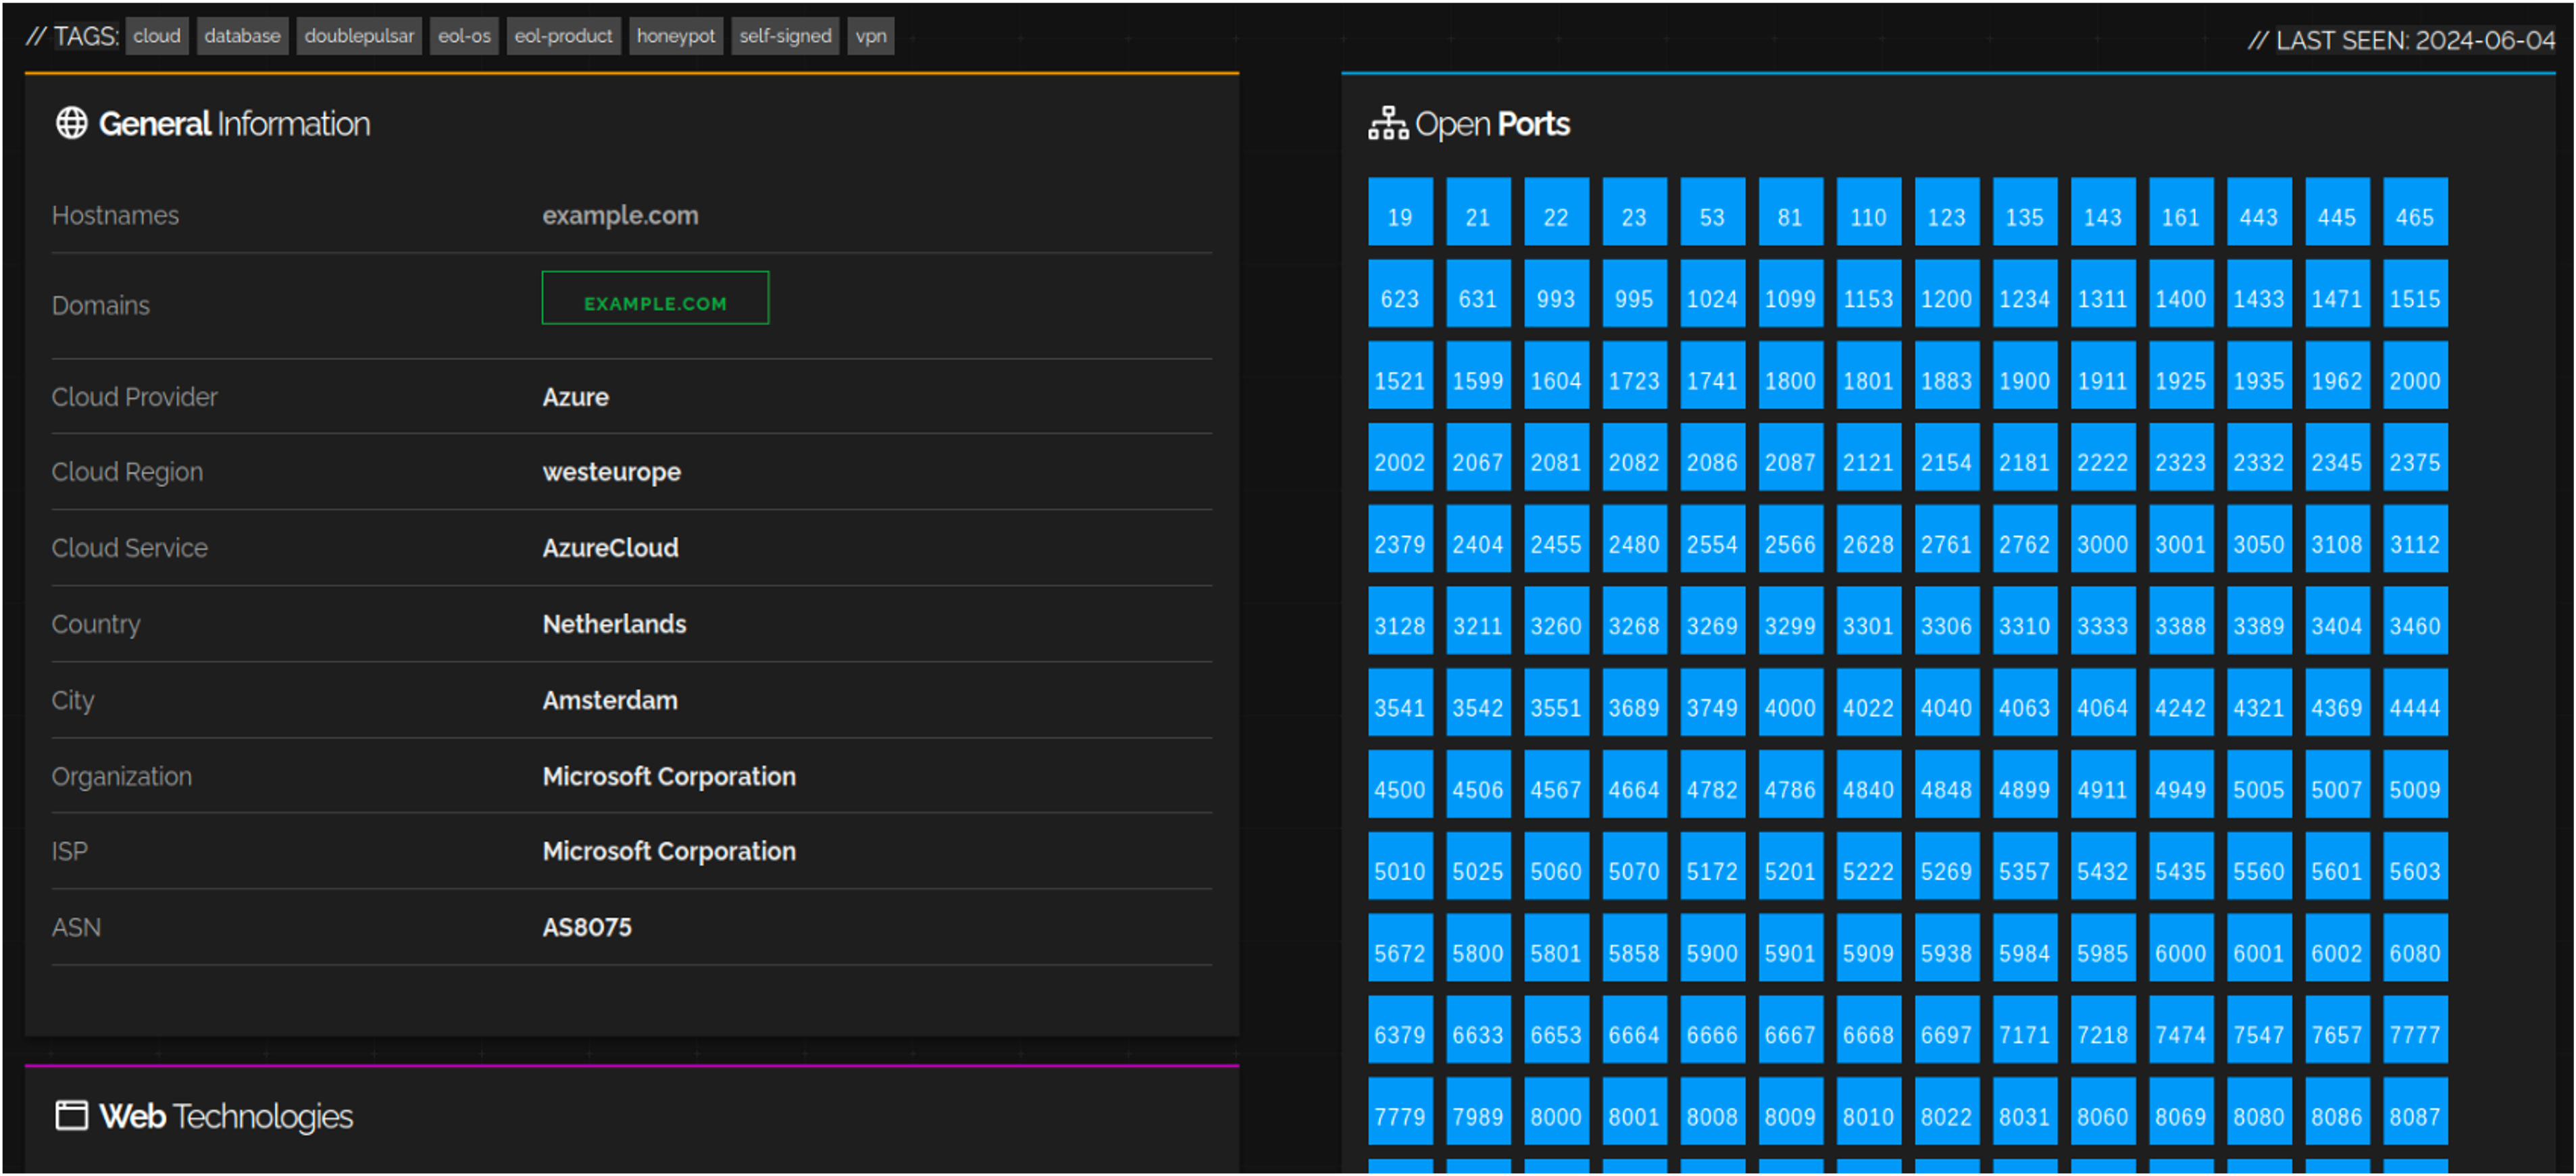This screenshot has width=2576, height=1176.
Task: Select the cloud tag
Action: (x=157, y=36)
